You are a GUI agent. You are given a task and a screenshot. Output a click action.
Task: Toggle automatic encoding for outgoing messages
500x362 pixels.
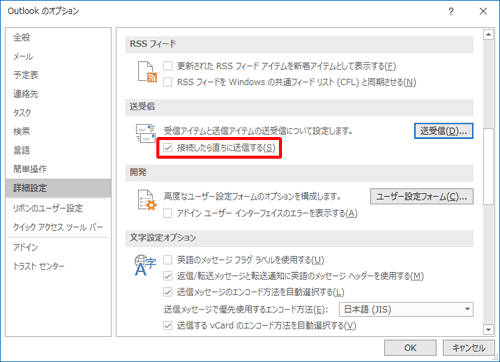click(168, 292)
